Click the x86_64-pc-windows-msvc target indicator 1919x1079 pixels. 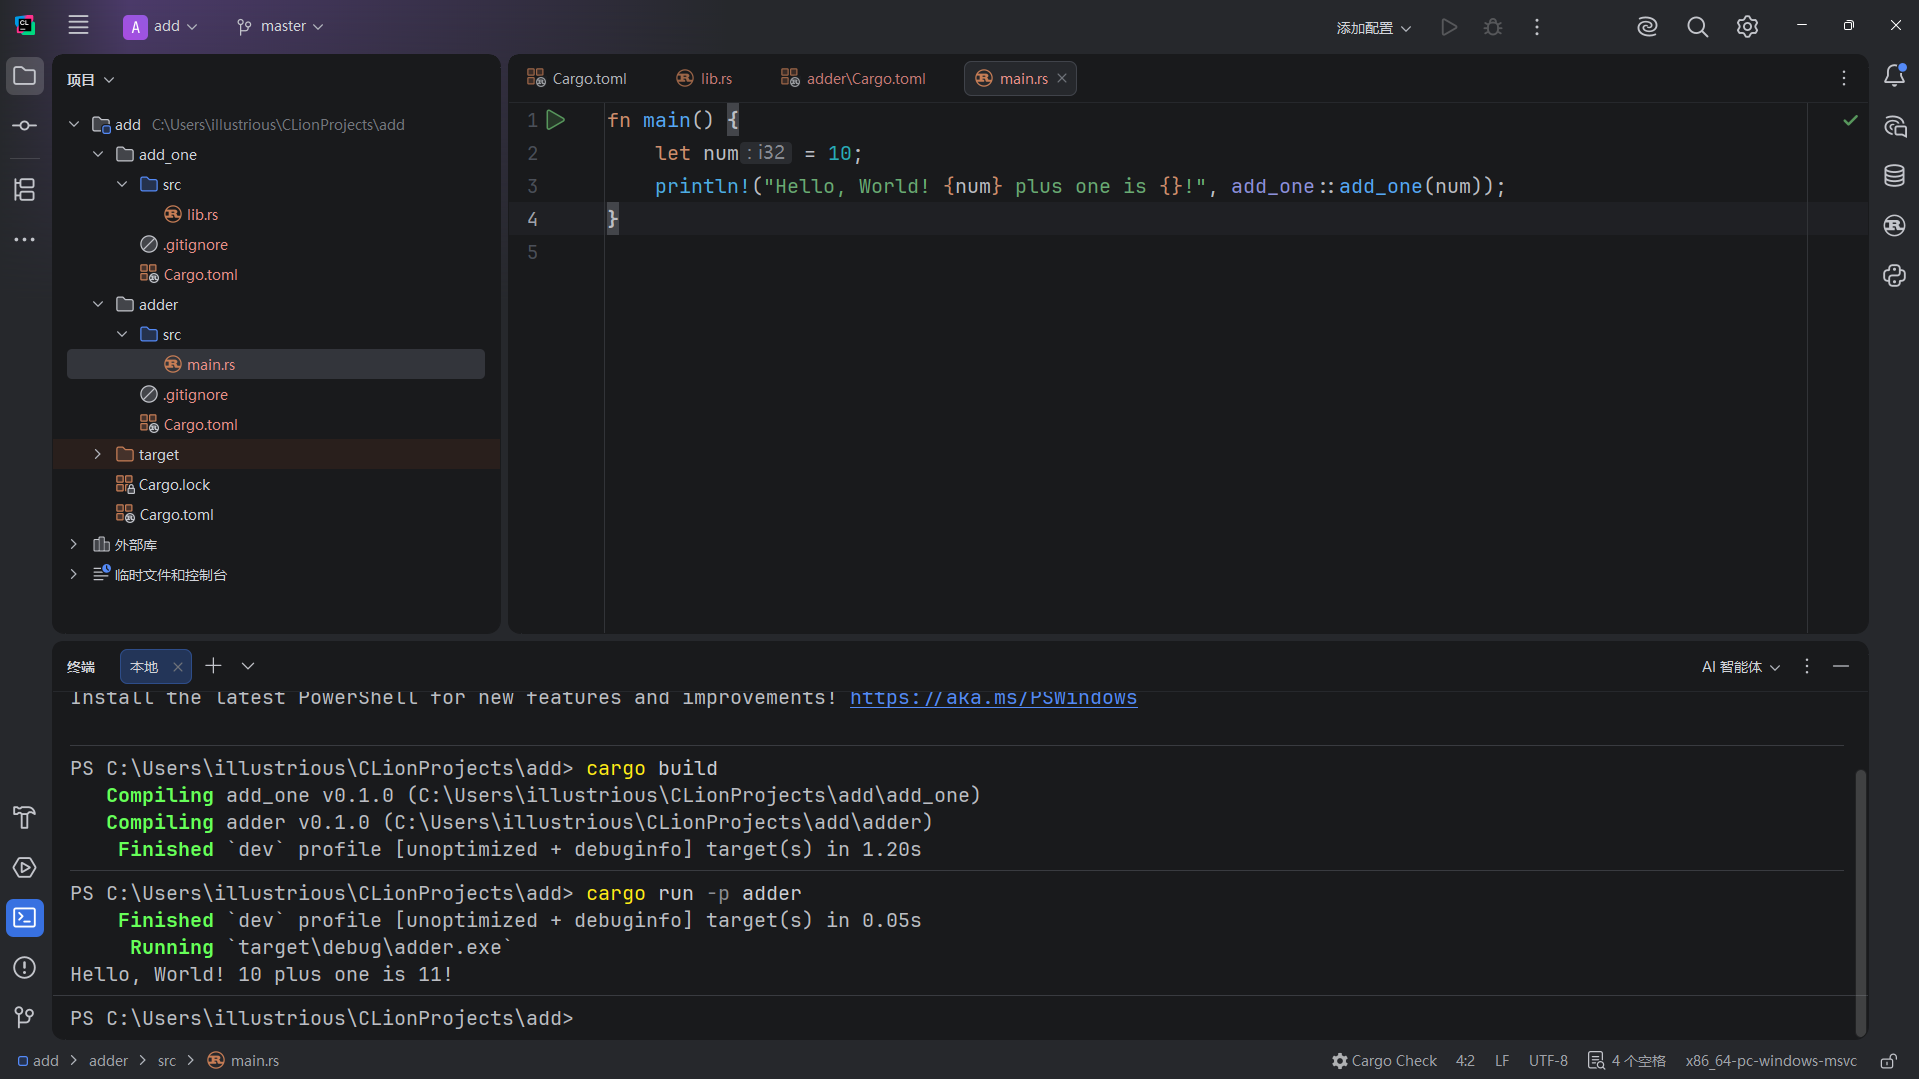(x=1771, y=1061)
